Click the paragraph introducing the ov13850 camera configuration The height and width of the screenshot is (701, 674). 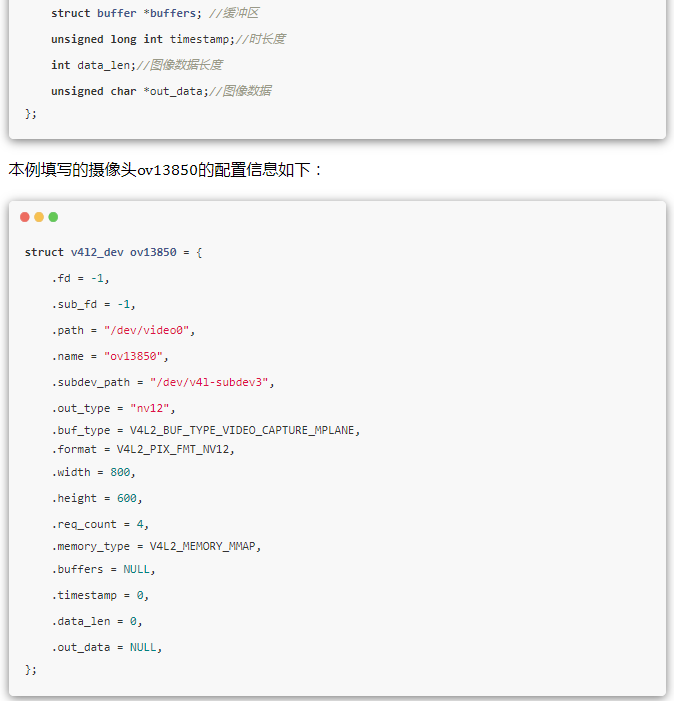[x=166, y=170]
